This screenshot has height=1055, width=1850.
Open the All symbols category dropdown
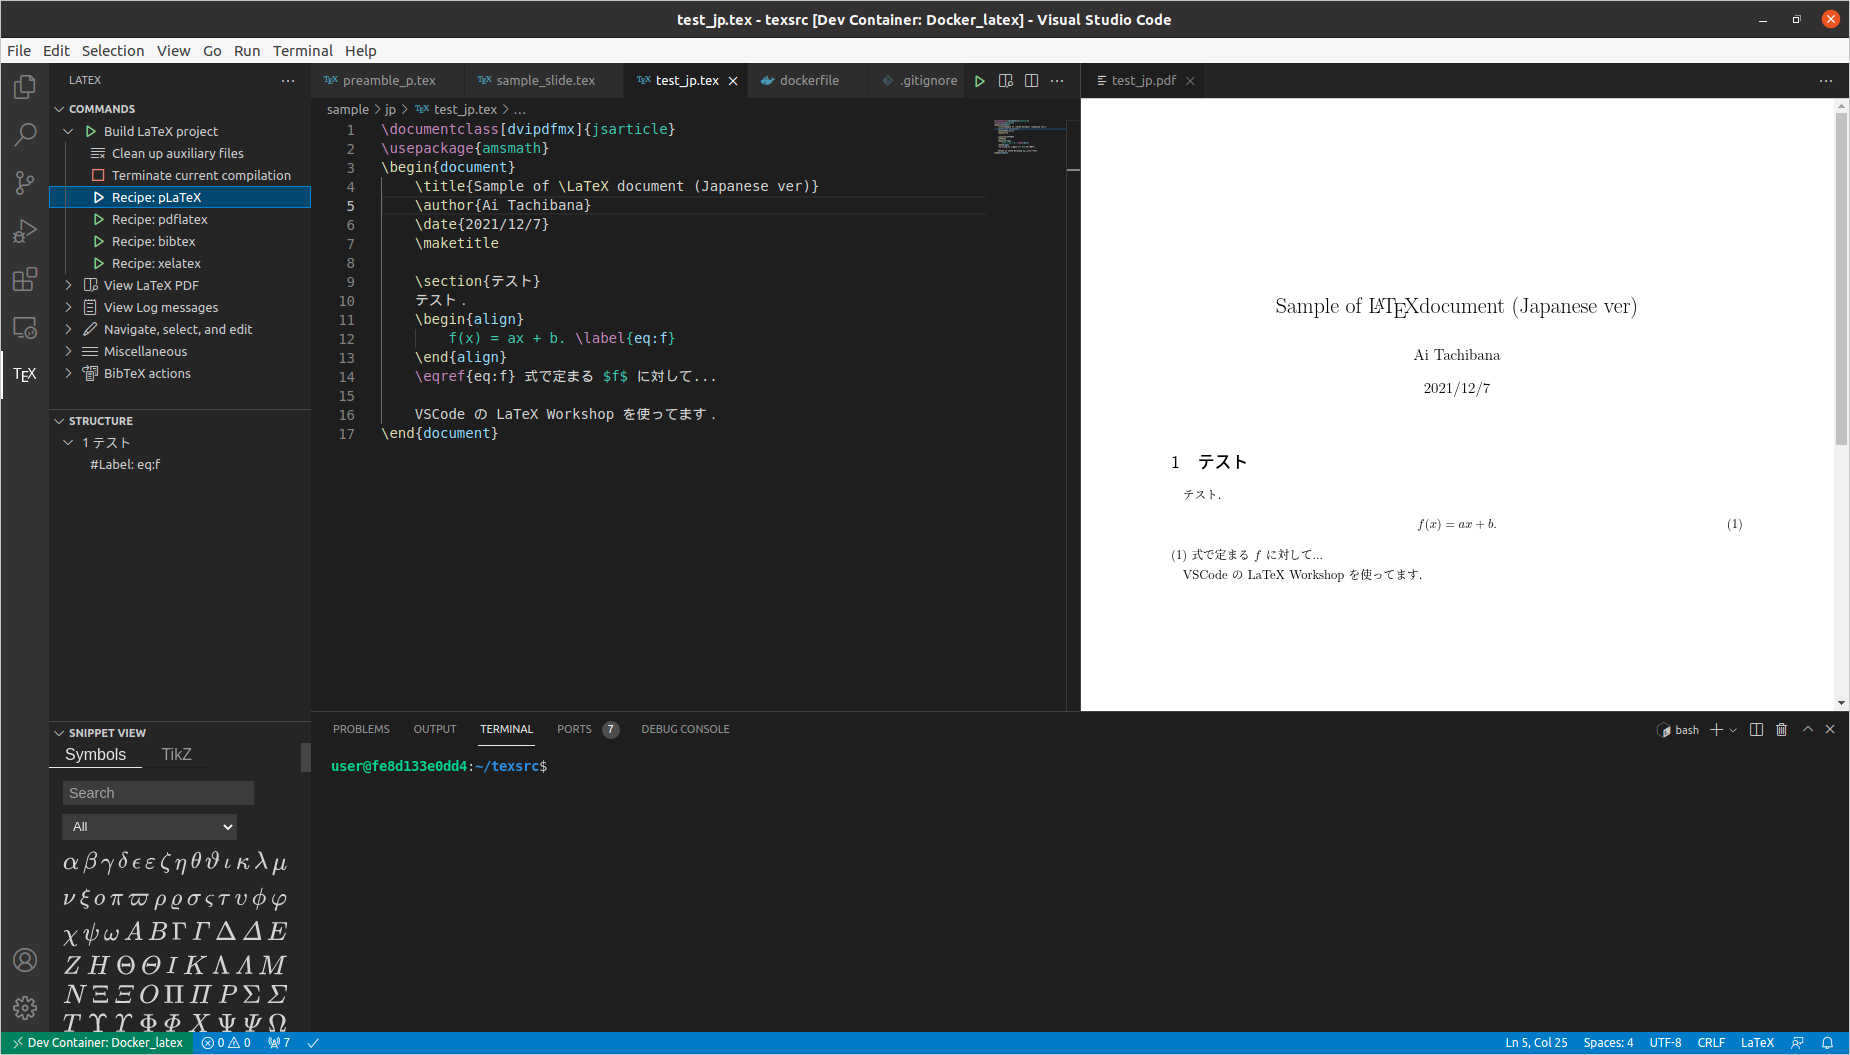[x=150, y=827]
